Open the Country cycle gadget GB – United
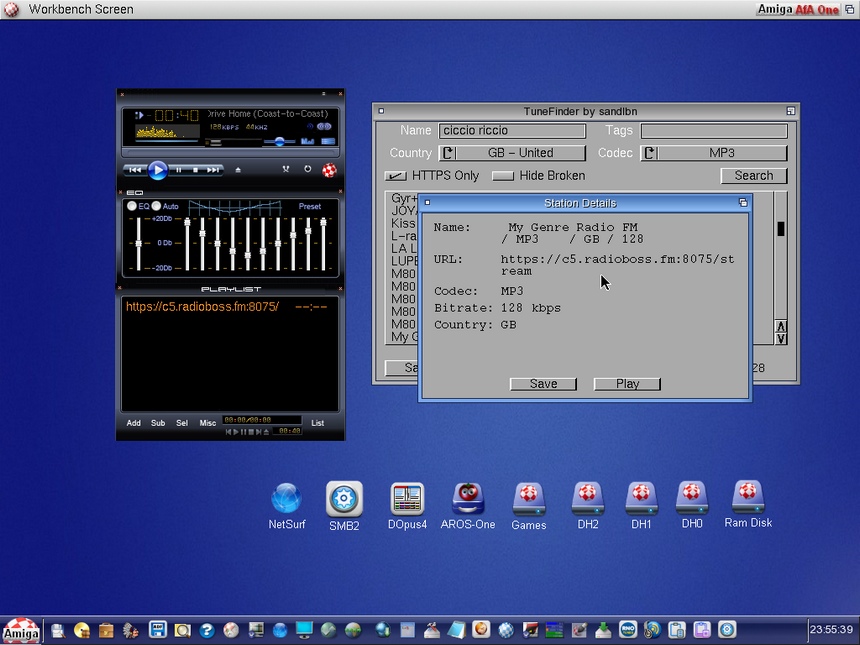Image resolution: width=860 pixels, height=645 pixels. (x=512, y=153)
